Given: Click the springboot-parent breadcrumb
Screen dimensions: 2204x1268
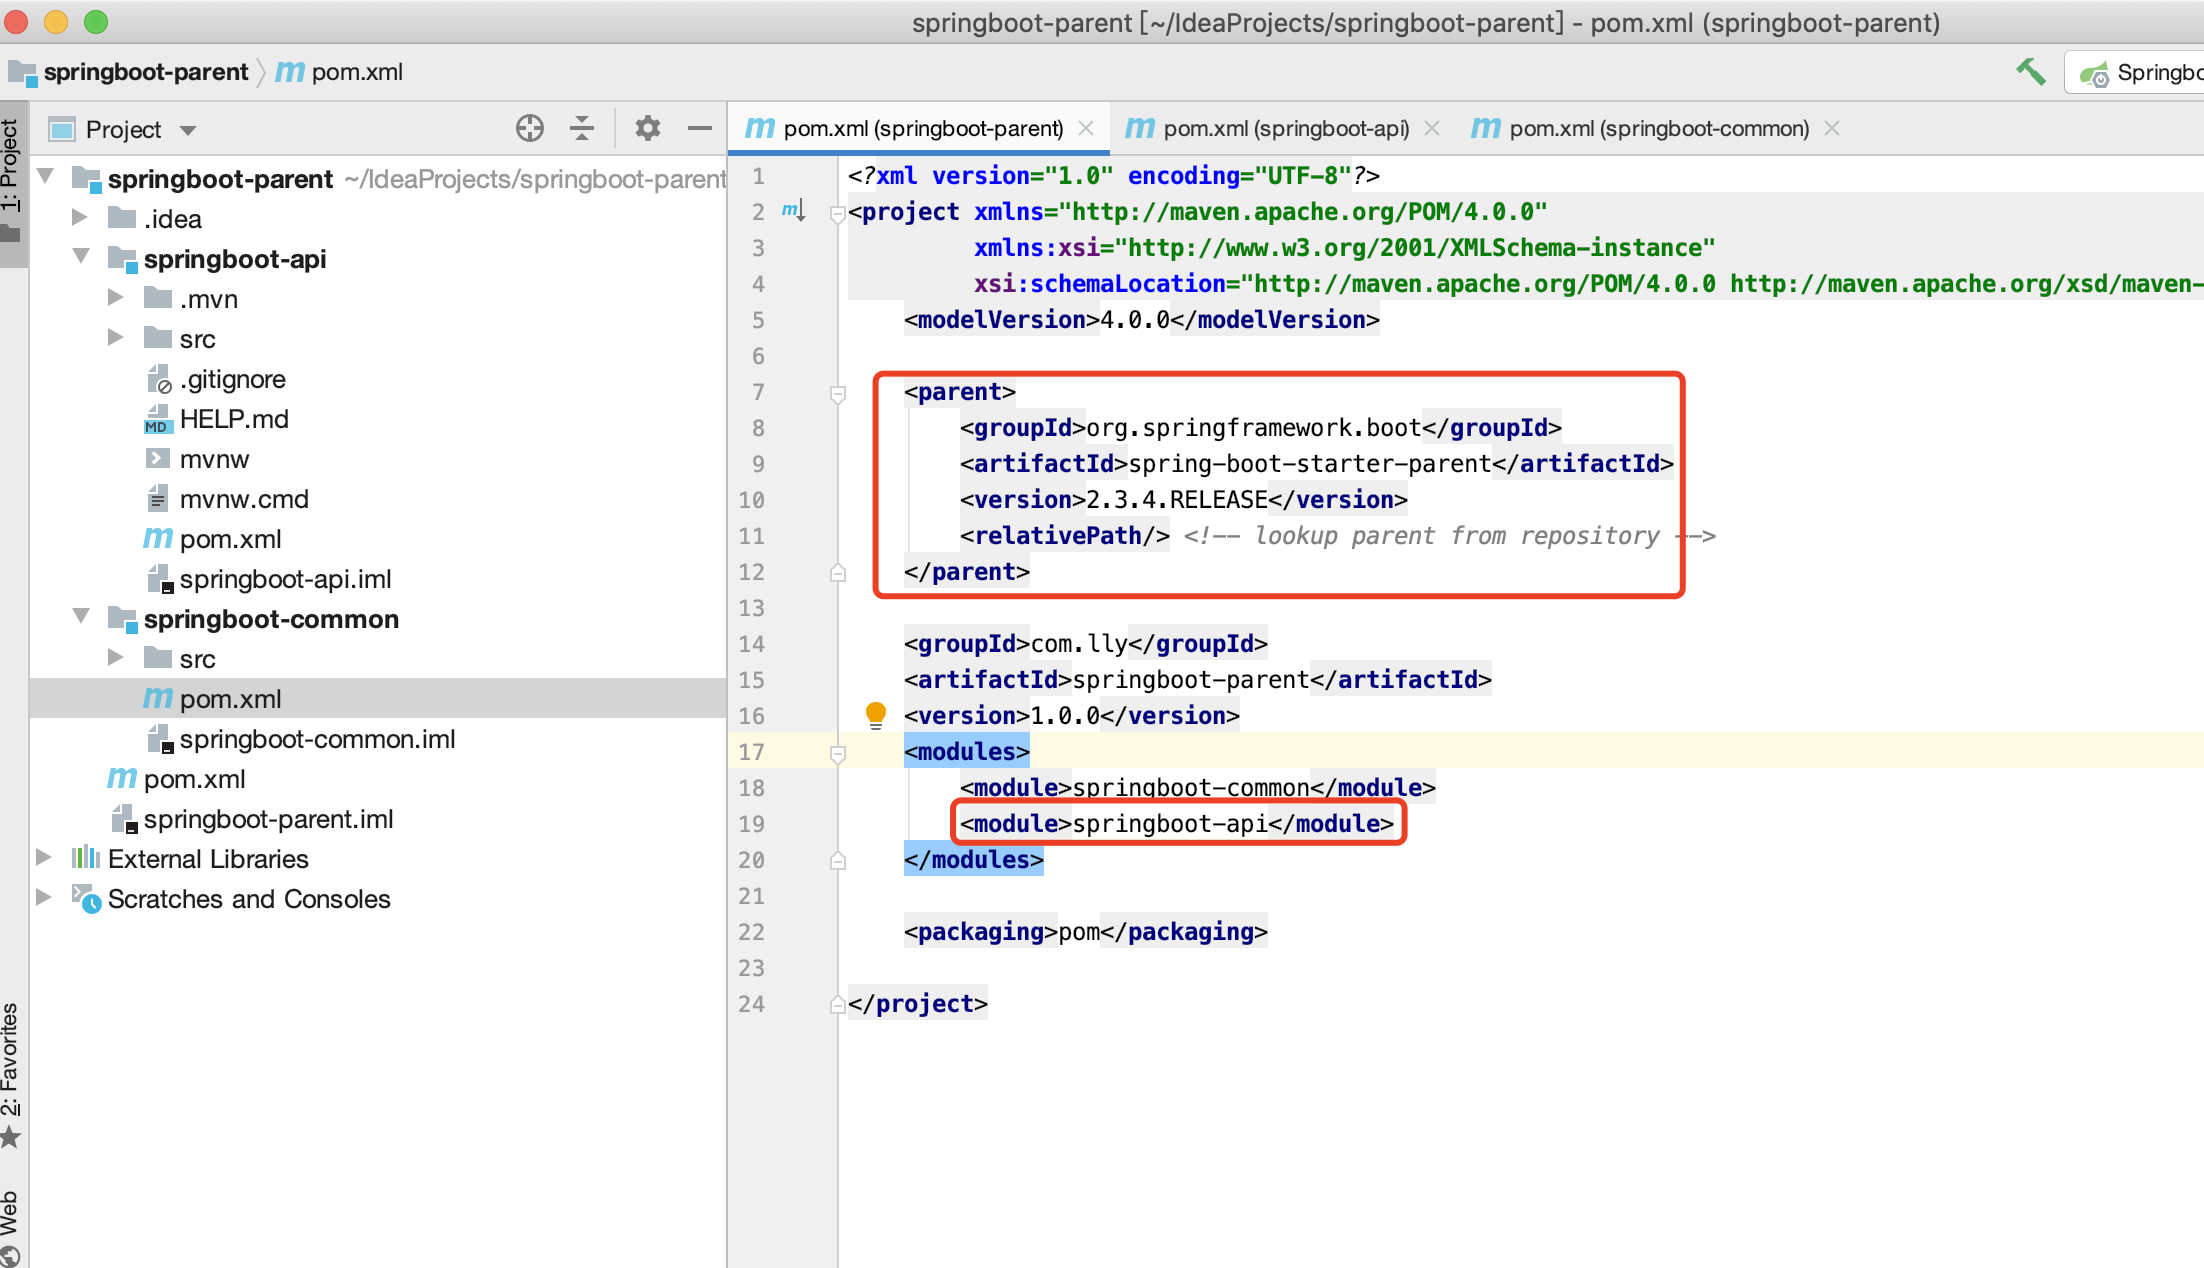Looking at the screenshot, I should (145, 72).
